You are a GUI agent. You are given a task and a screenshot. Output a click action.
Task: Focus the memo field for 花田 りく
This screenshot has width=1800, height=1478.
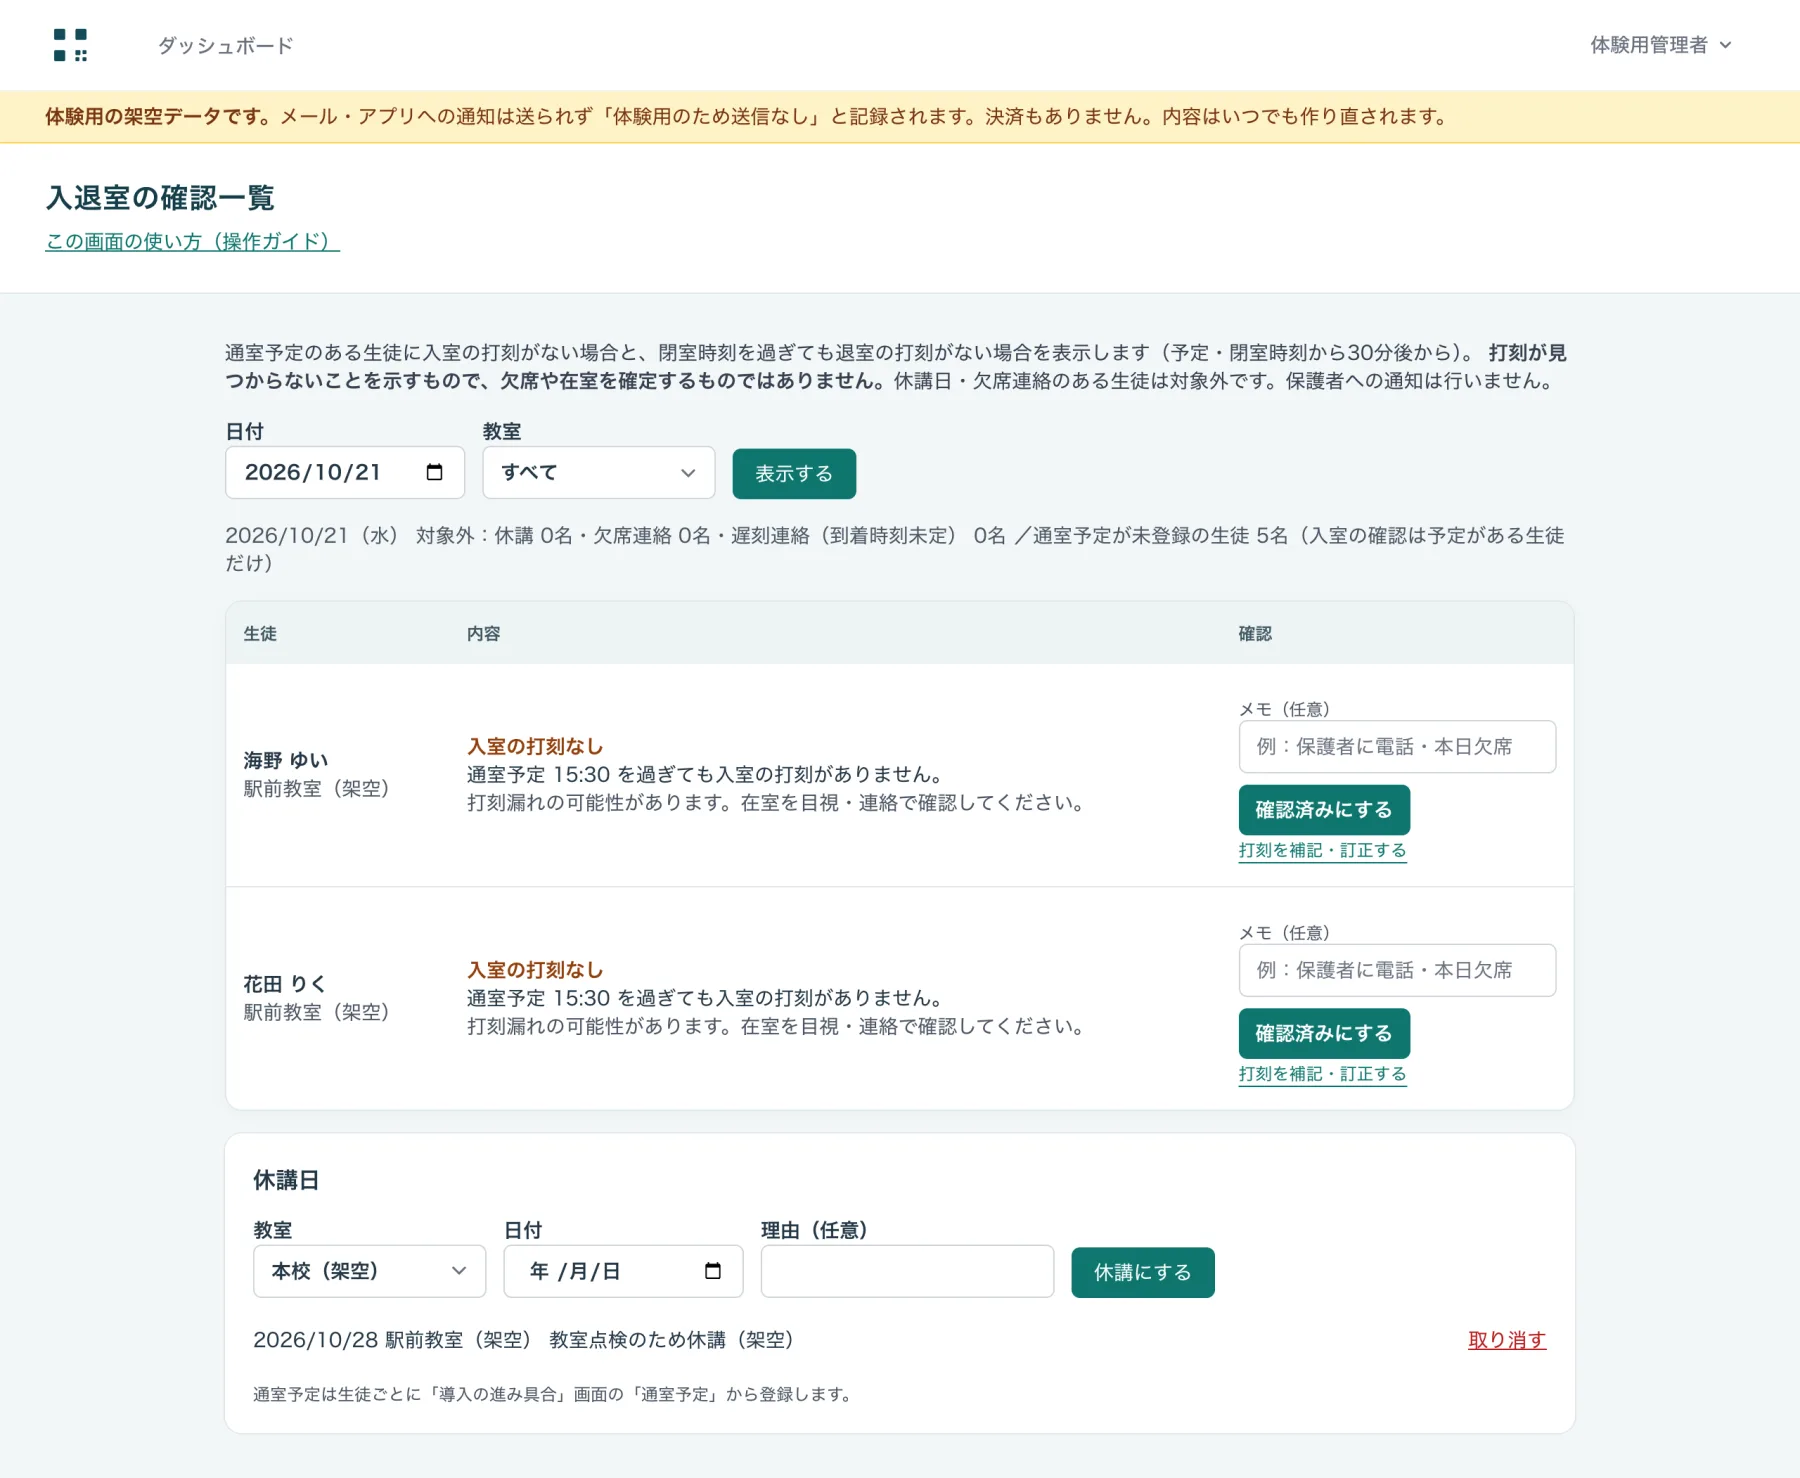point(1397,970)
